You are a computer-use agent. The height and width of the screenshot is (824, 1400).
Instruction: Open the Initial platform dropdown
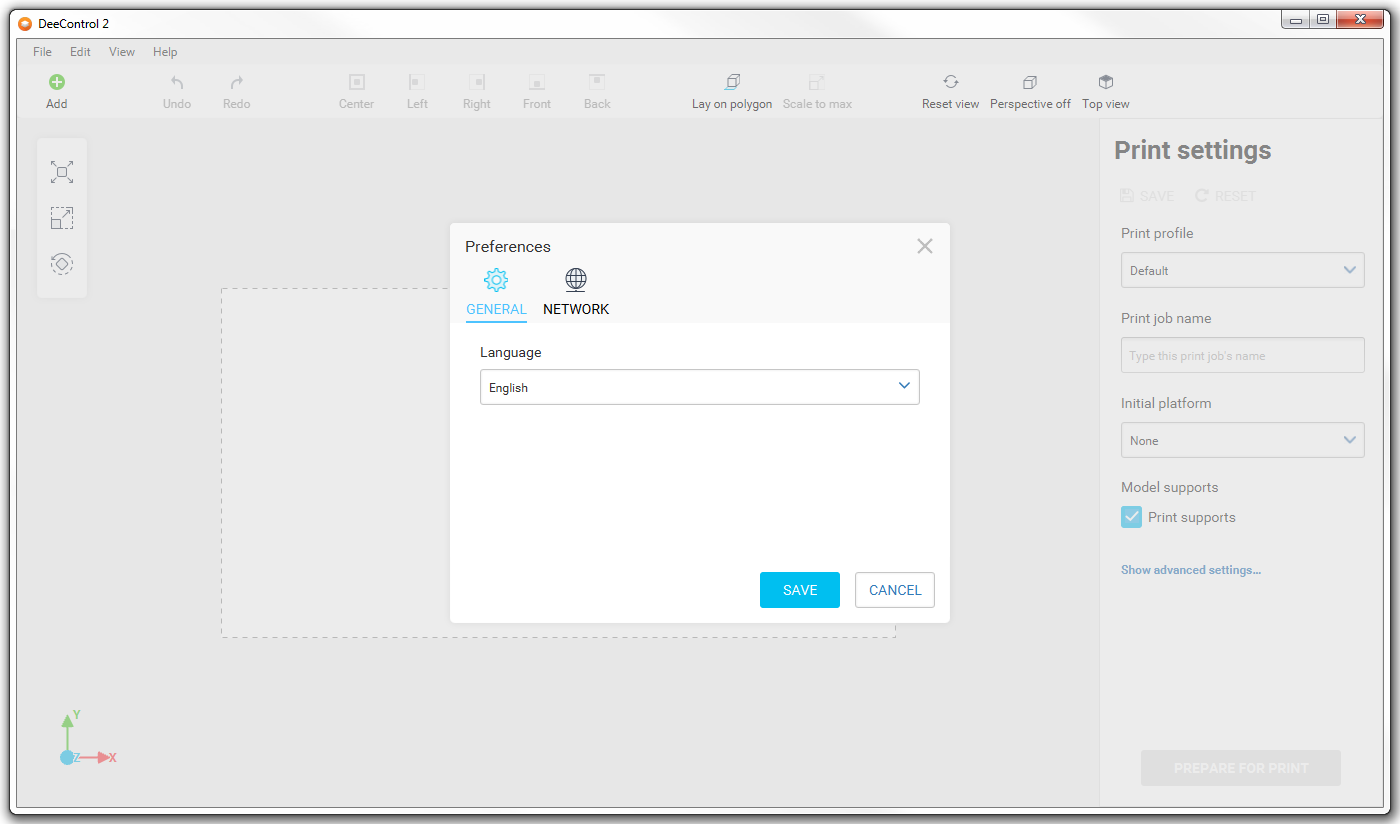coord(1242,440)
